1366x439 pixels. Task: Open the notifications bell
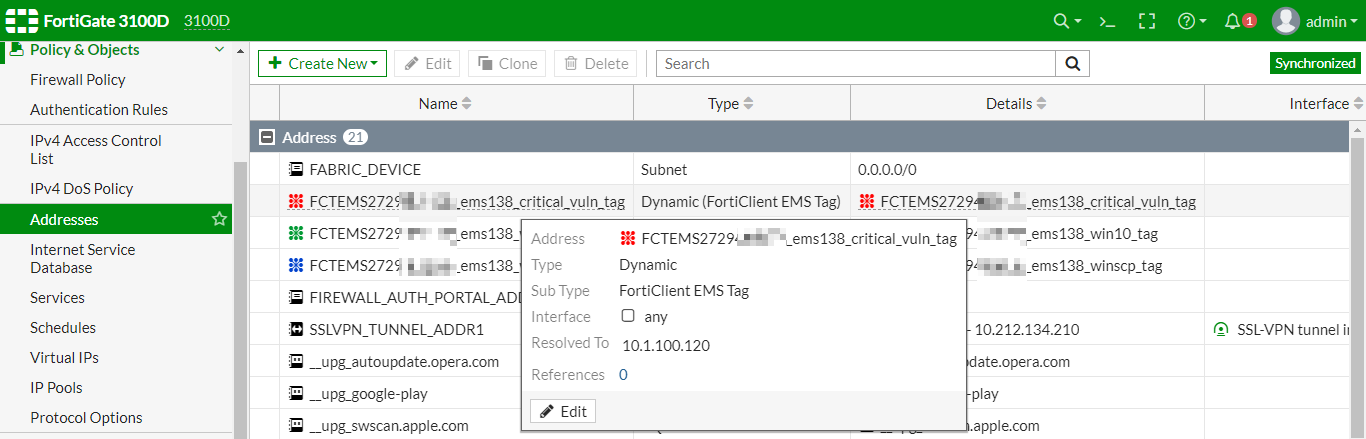point(1232,21)
